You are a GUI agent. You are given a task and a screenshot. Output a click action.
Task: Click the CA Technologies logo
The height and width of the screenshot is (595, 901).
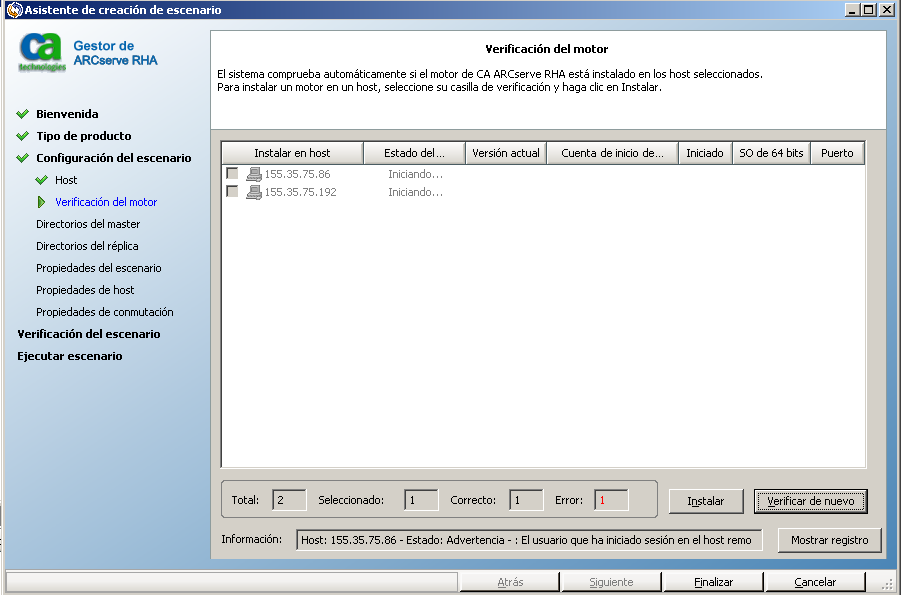click(x=41, y=53)
